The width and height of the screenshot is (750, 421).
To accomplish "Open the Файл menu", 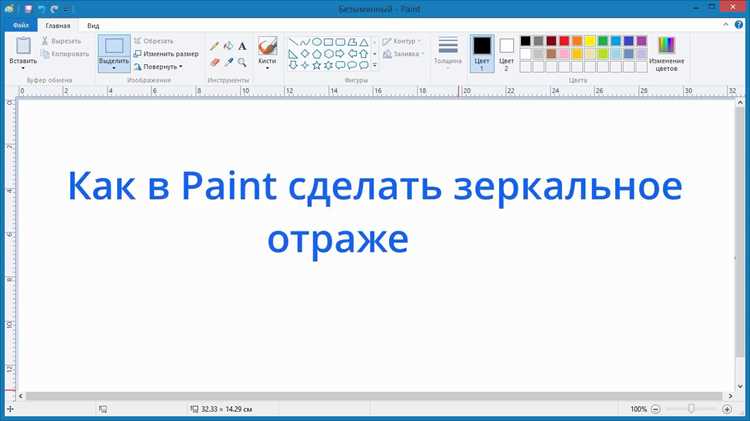I will (21, 25).
